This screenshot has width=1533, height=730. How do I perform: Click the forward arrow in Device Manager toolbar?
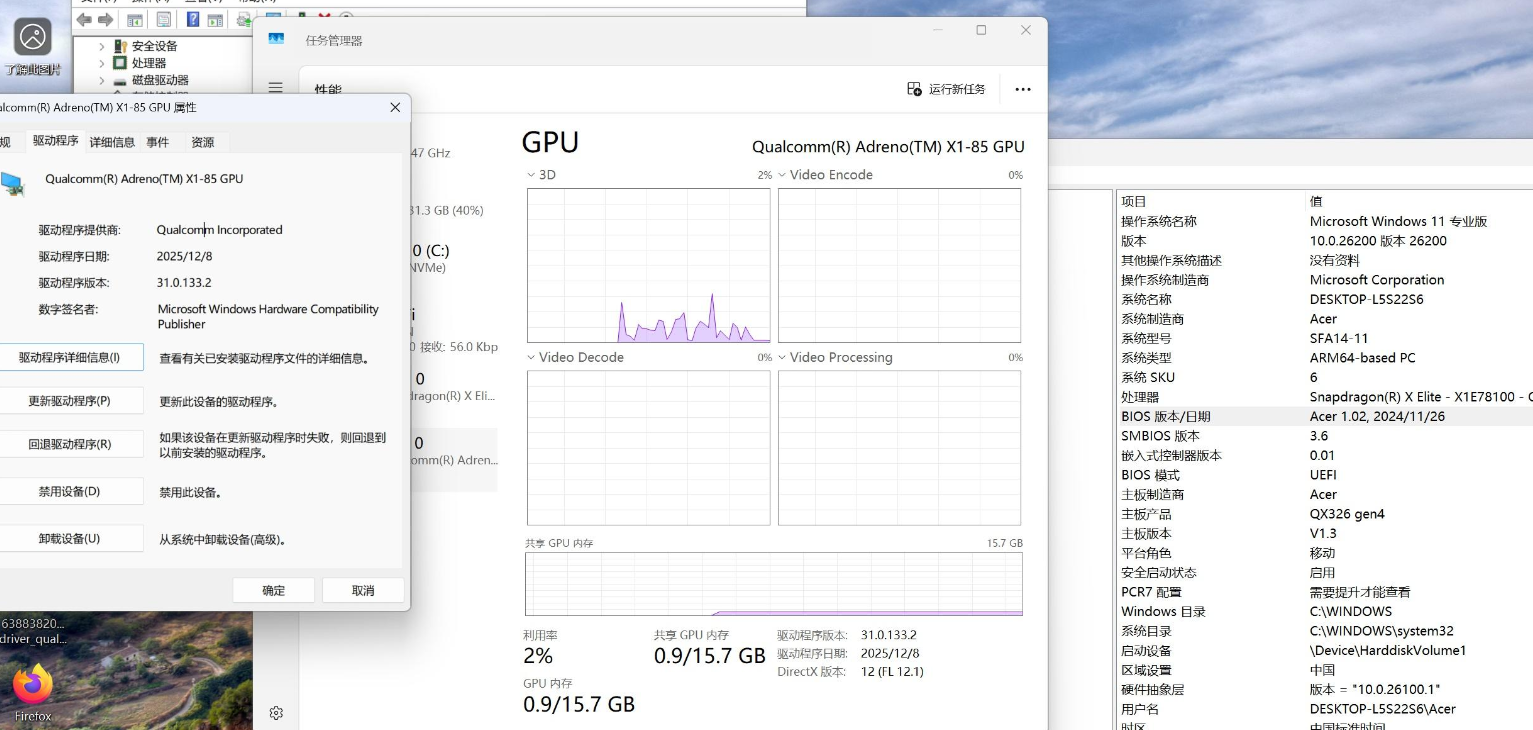(105, 20)
